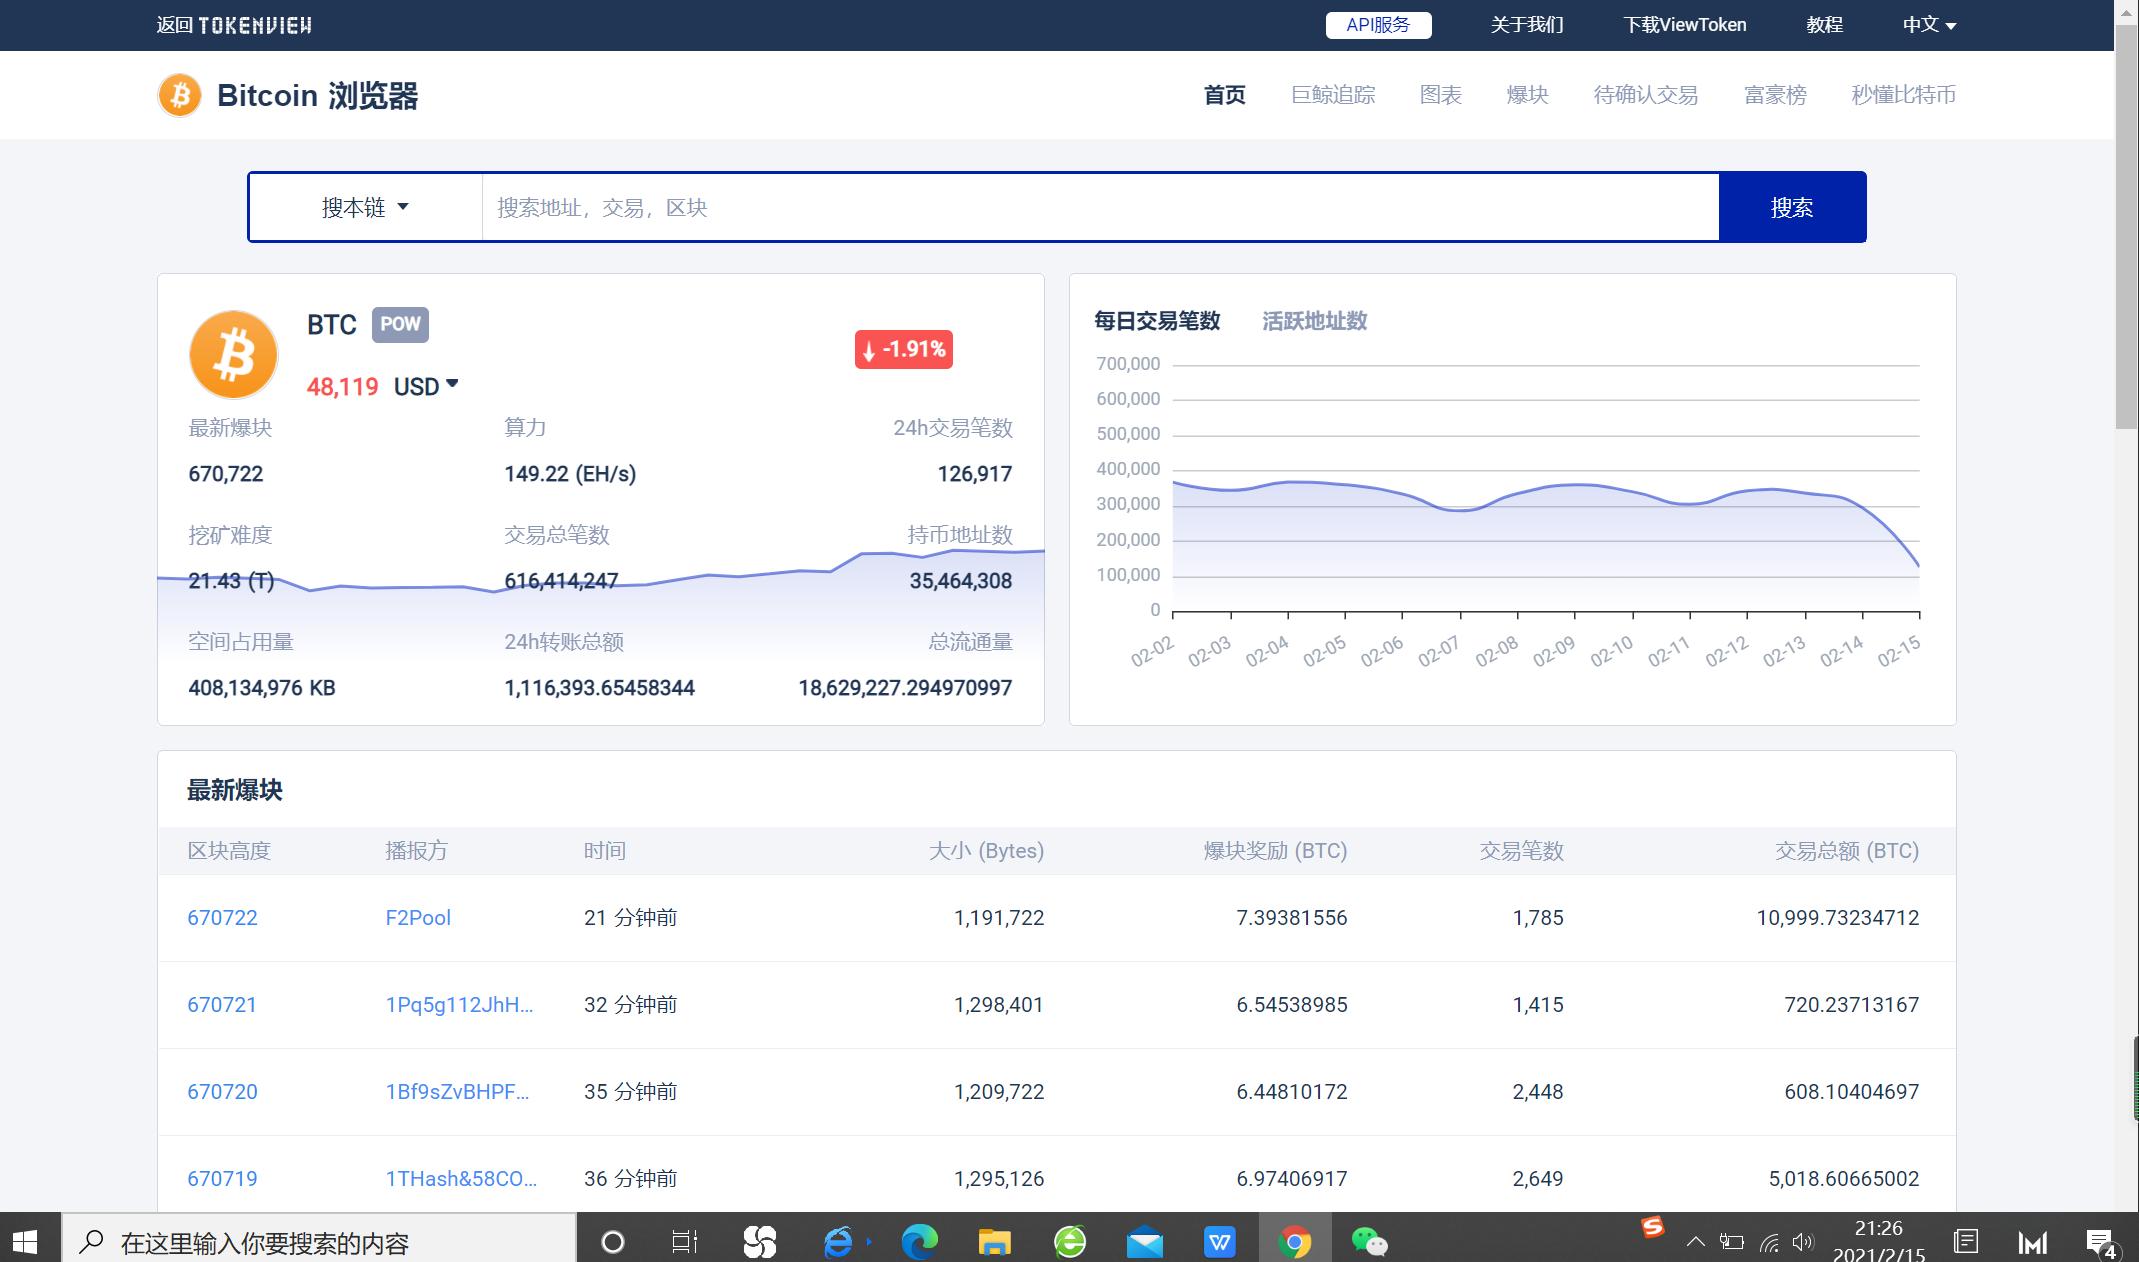The height and width of the screenshot is (1262, 2139).
Task: Open the 1Bf9sZvBHPF... miner address
Action: click(x=457, y=1092)
